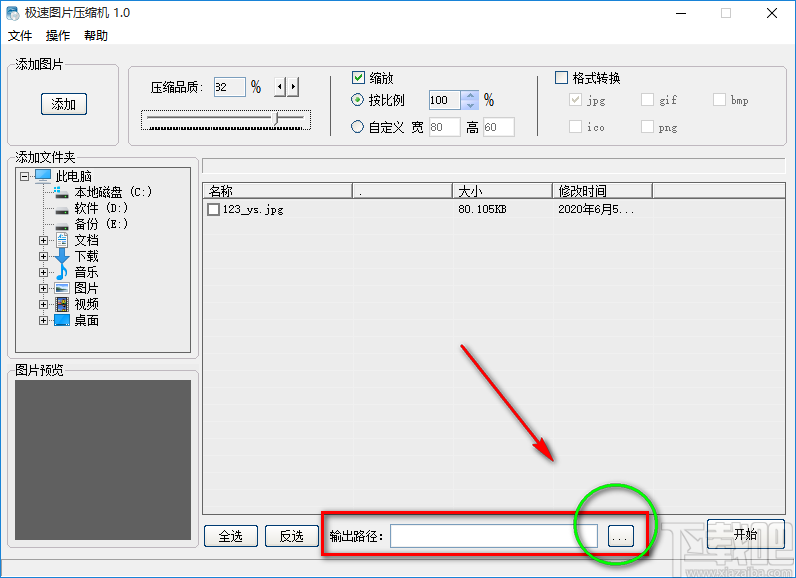Viewport: 796px width, 578px height.
Task: Toggle the bmp format checkbox
Action: [x=719, y=99]
